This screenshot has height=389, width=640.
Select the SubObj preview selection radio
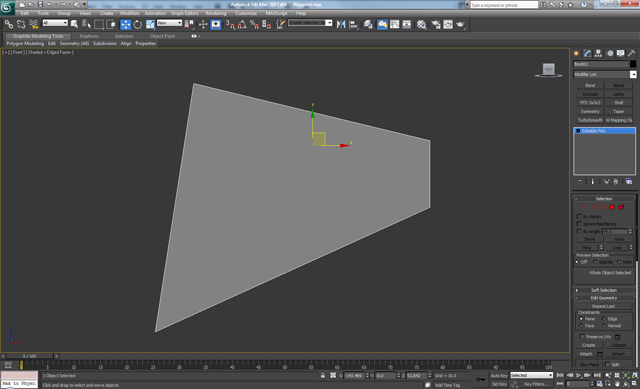click(x=595, y=262)
